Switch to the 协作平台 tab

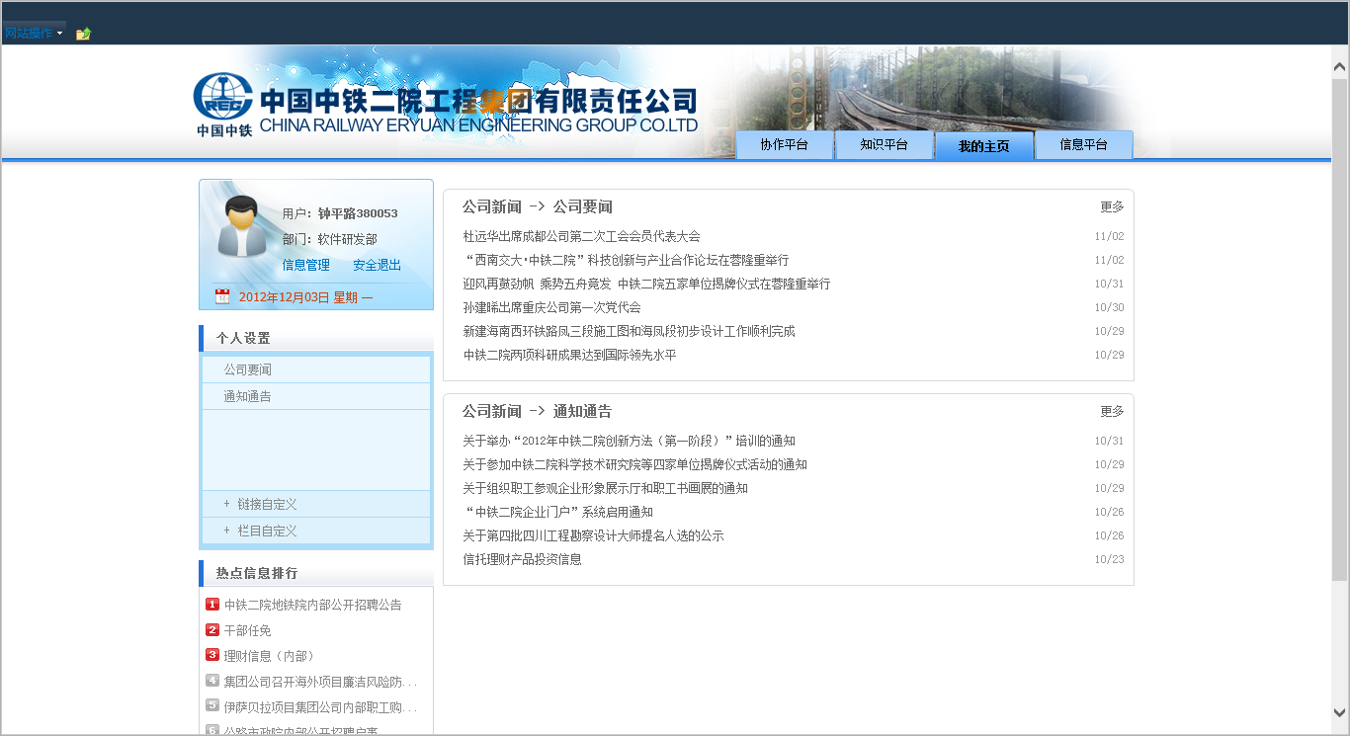(x=784, y=145)
